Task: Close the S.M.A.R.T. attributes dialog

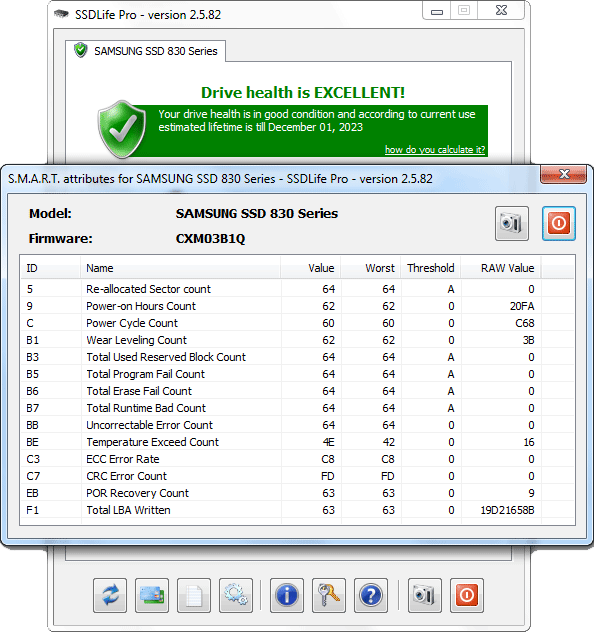Action: click(x=563, y=174)
